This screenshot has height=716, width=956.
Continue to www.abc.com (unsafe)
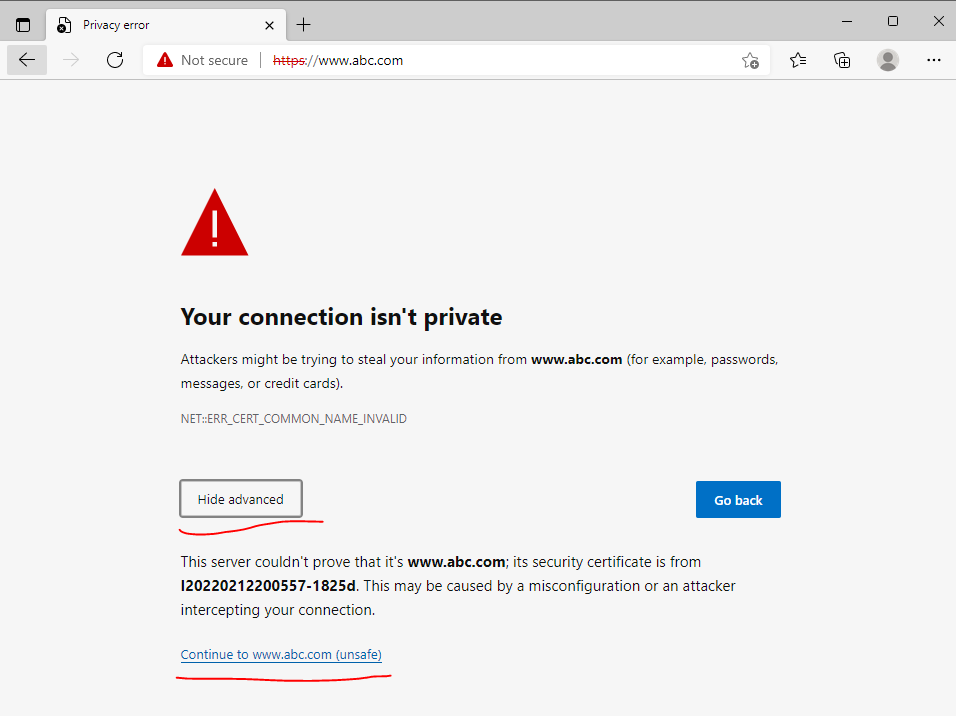click(x=281, y=654)
